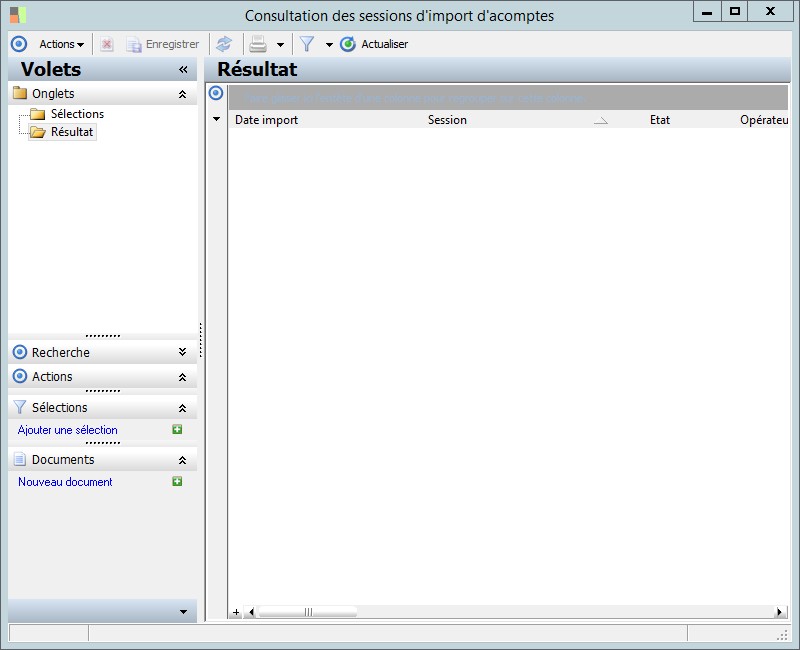Screen dimensions: 800x650
Task: Open the filter dropdown arrow
Action: click(329, 45)
